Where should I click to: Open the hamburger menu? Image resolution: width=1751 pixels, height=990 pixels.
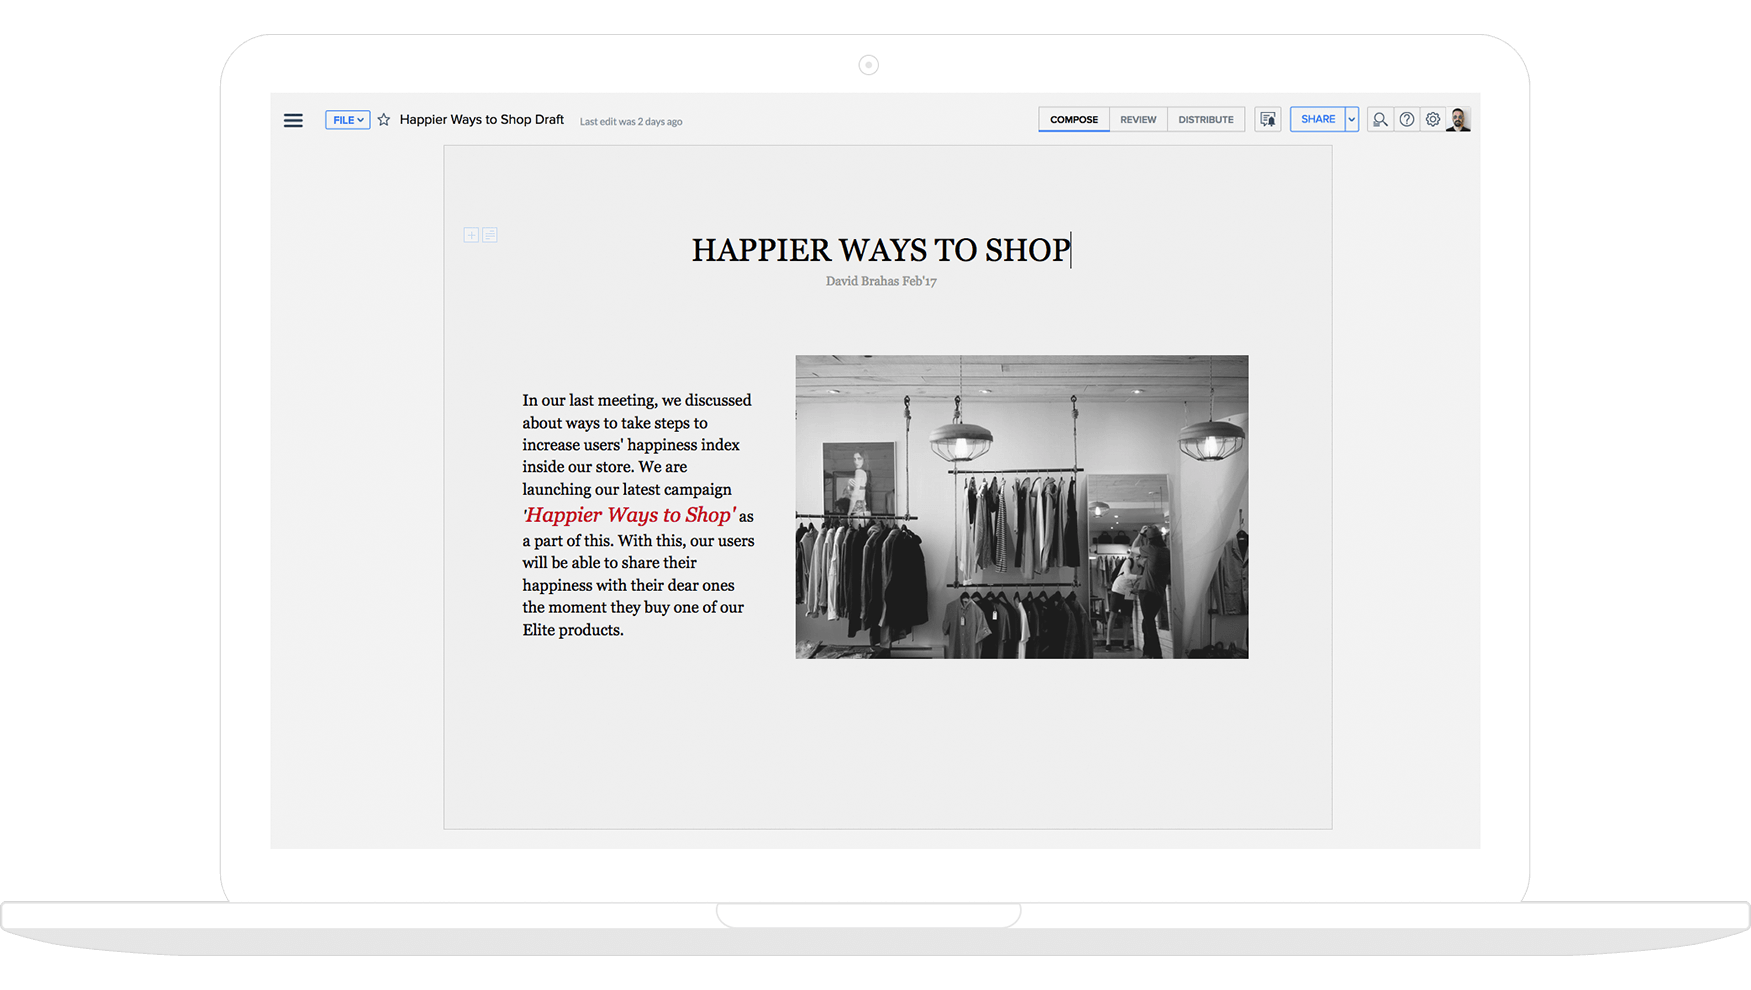(x=293, y=120)
